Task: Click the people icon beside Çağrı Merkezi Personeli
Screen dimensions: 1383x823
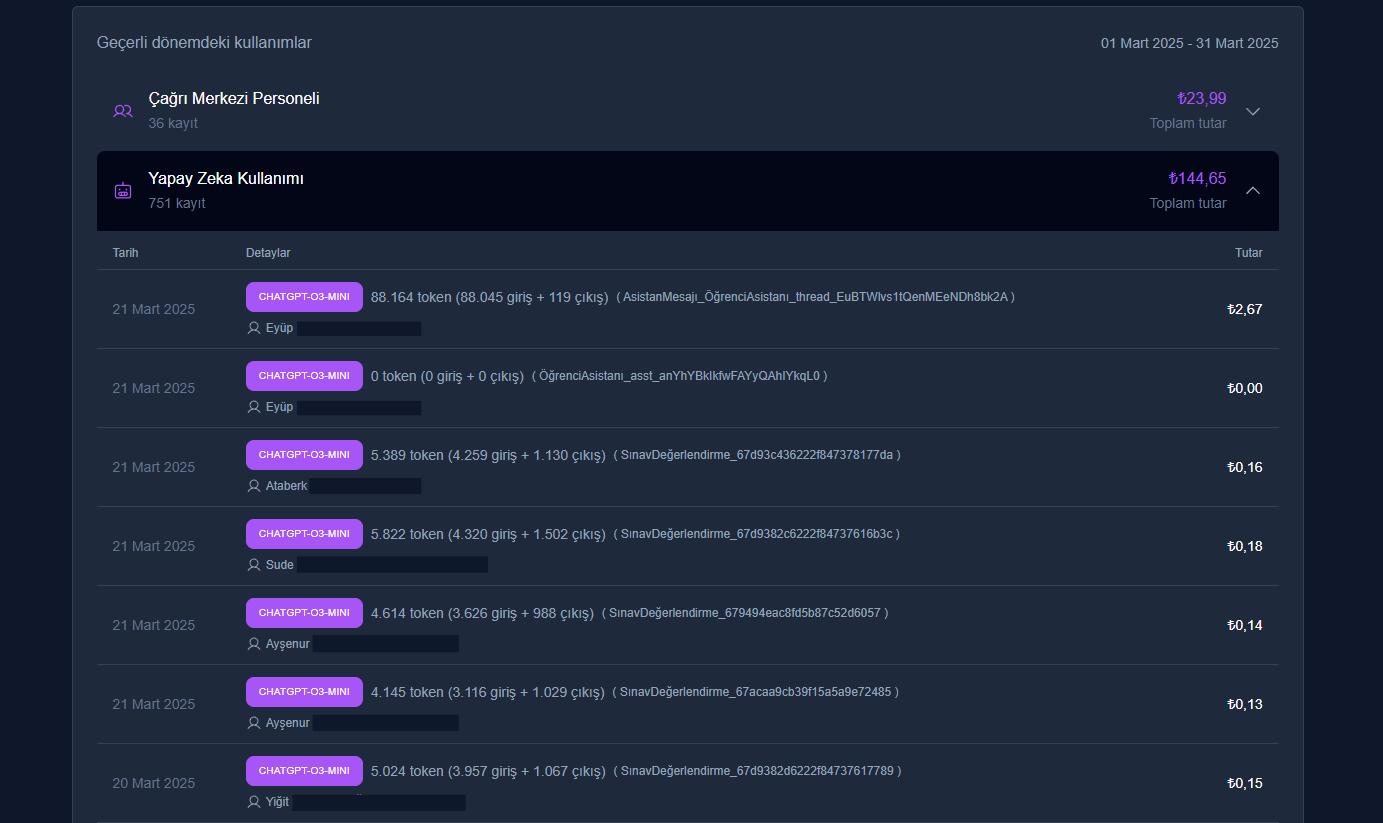Action: [123, 111]
